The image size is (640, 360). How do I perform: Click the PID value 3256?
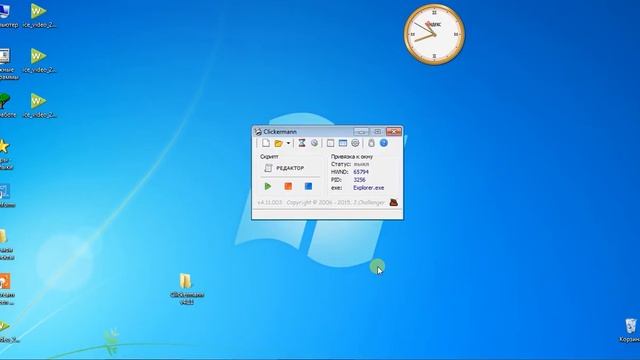point(359,180)
